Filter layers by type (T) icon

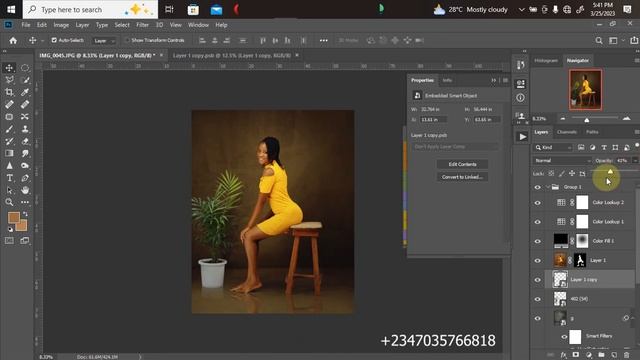tap(604, 147)
